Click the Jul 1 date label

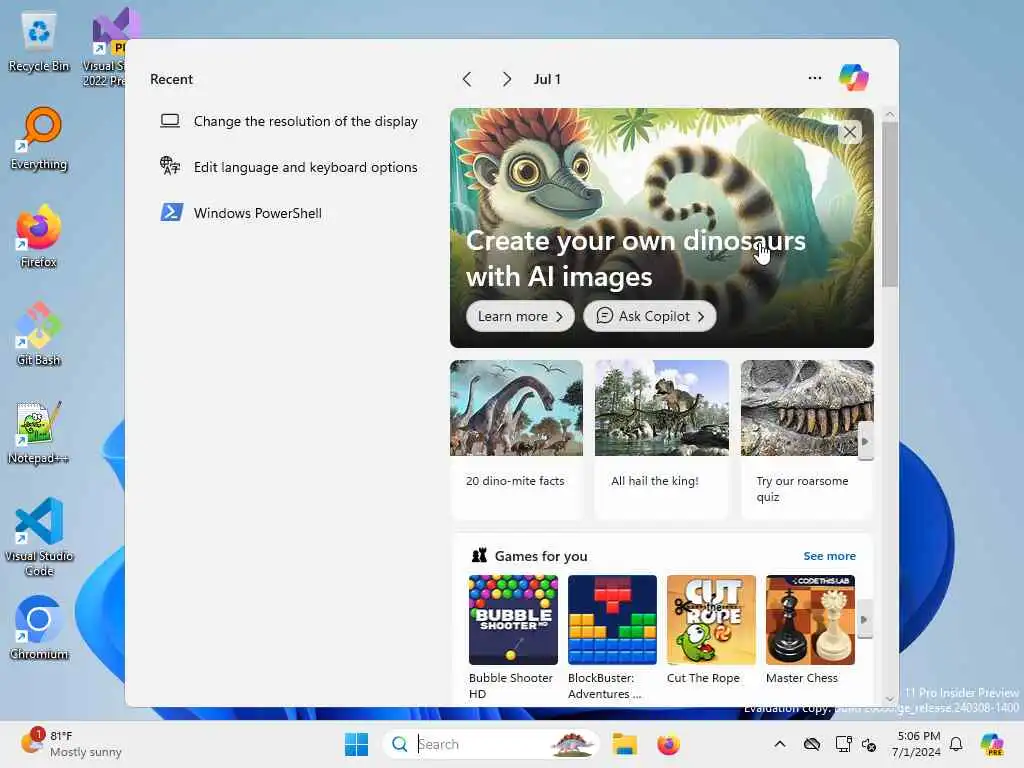[x=547, y=79]
